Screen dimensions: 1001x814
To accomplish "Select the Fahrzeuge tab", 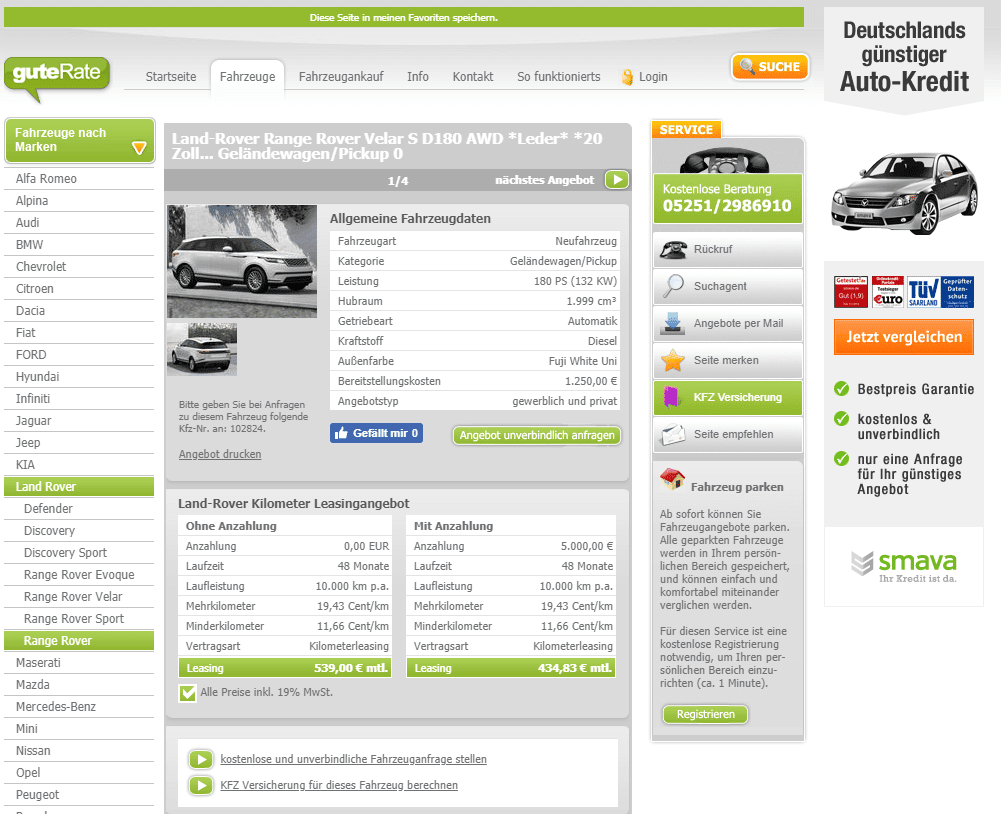I will coord(248,77).
